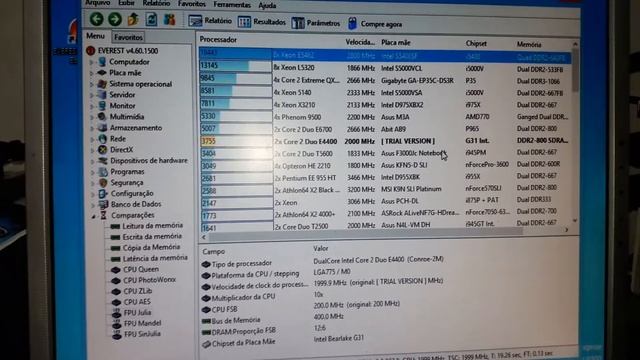640x360 pixels.
Task: Open the Exibir menu
Action: tap(126, 3)
